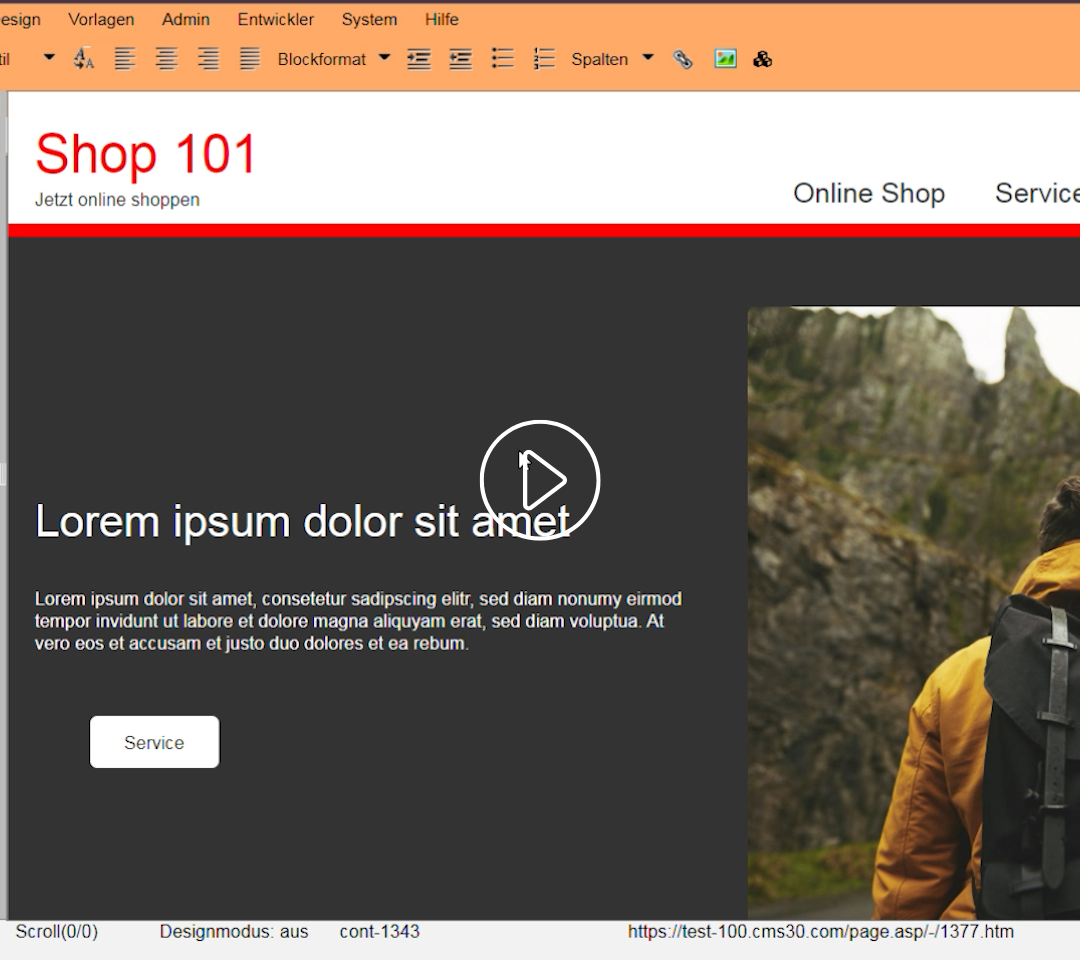Open the Blockformat dropdown

tap(334, 59)
